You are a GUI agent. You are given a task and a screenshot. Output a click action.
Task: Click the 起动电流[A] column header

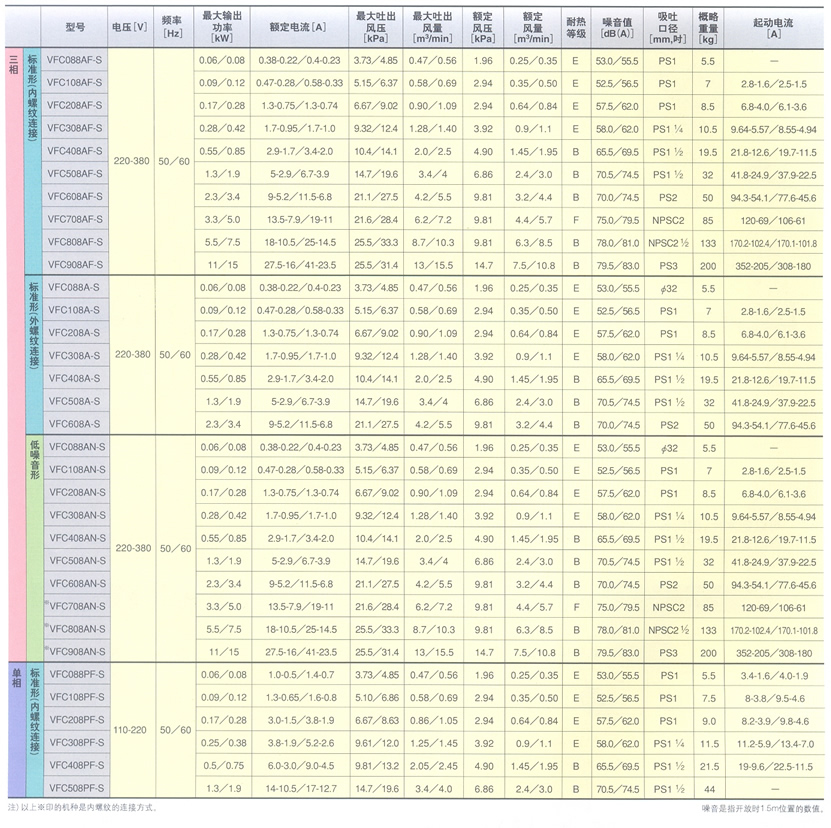click(773, 27)
